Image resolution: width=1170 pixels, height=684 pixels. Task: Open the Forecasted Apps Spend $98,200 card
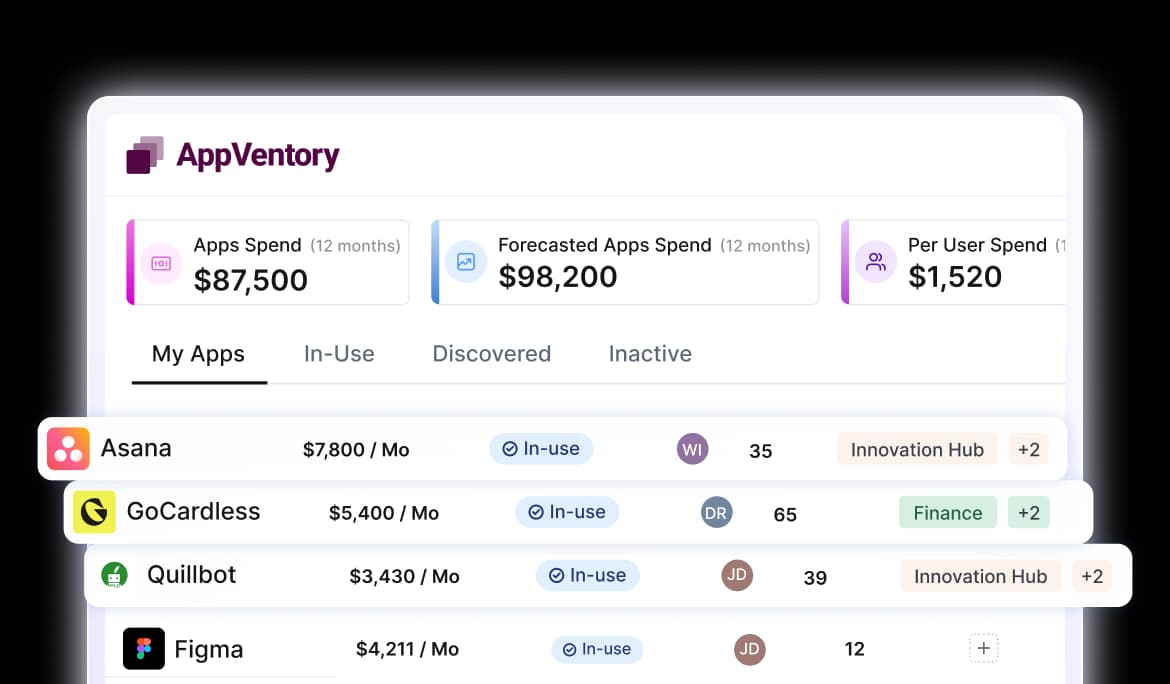[x=625, y=262]
